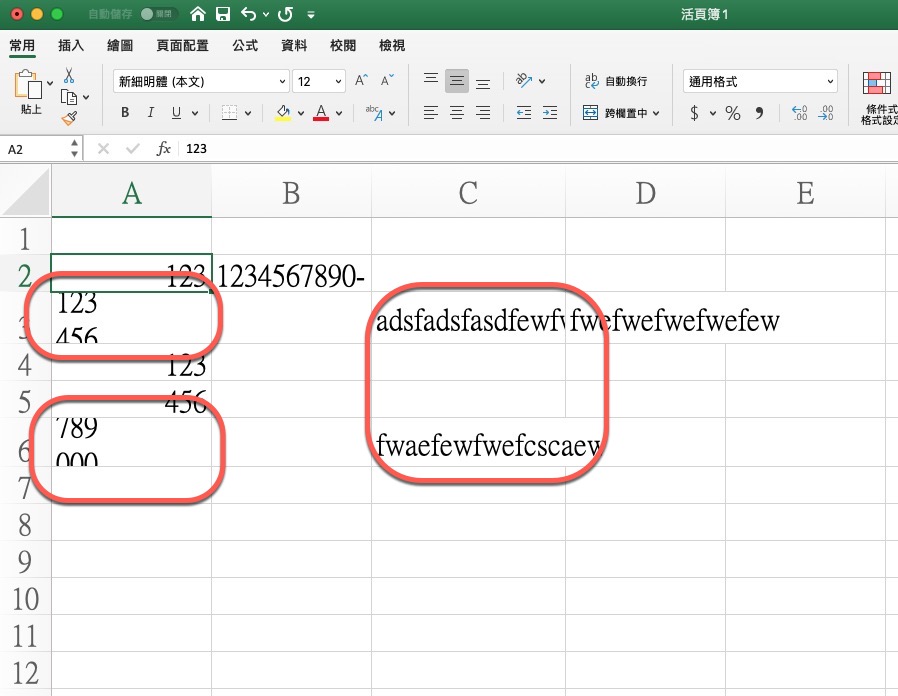This screenshot has height=696, width=898.
Task: Click the Copy icon
Action: (x=69, y=97)
